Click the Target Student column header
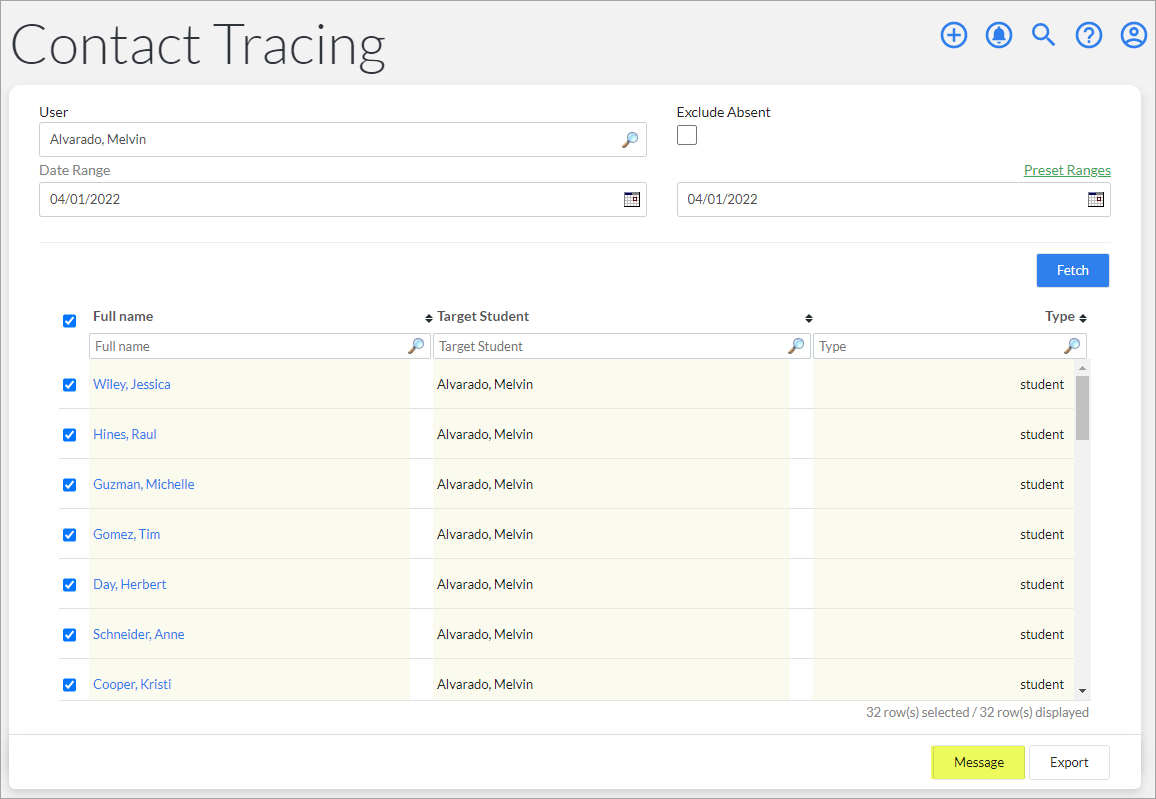The width and height of the screenshot is (1156, 799). (x=483, y=316)
